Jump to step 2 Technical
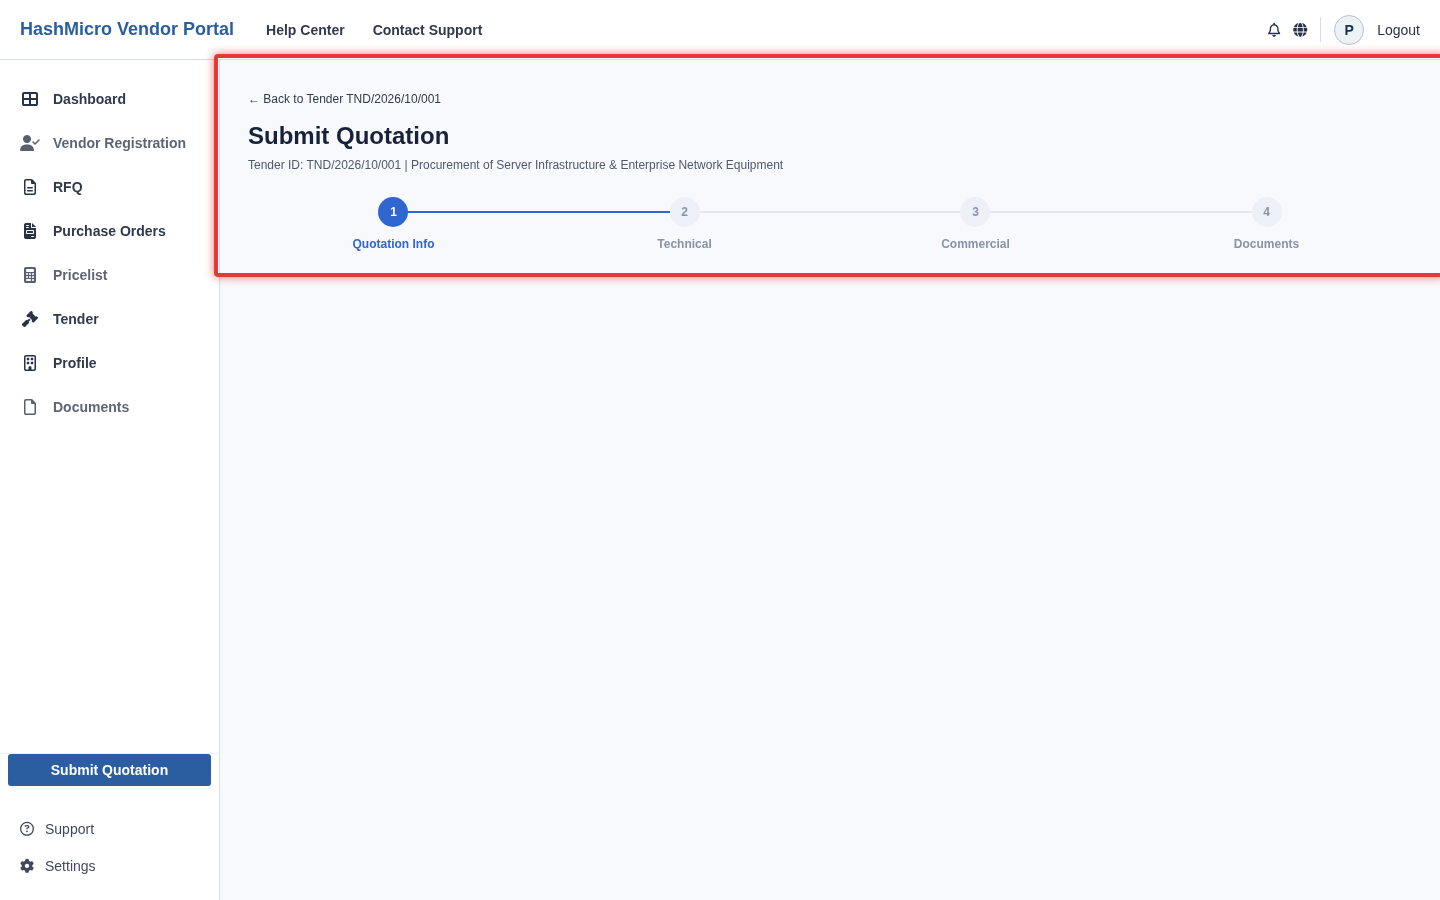 pyautogui.click(x=684, y=212)
